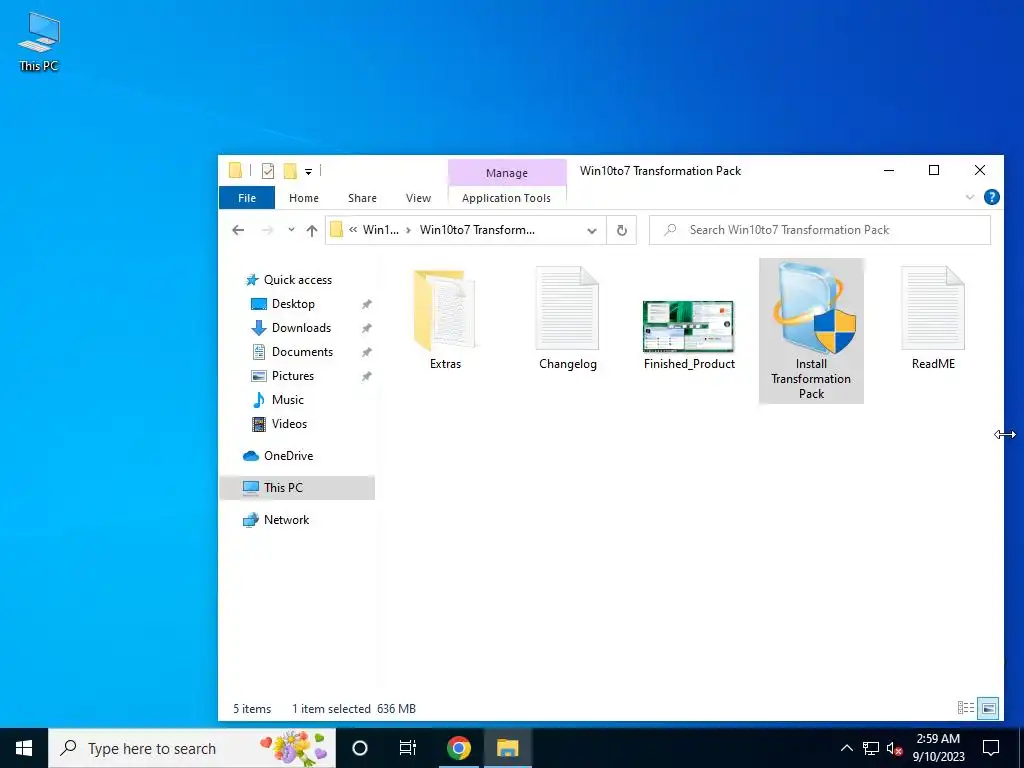The height and width of the screenshot is (768, 1024).
Task: Switch to Details view layout
Action: 966,708
